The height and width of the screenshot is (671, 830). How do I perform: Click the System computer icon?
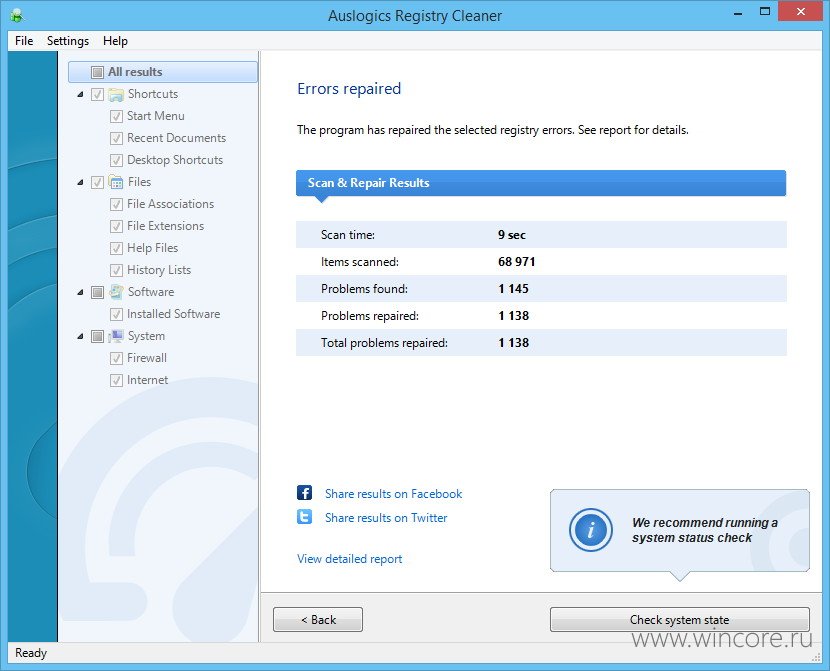116,336
